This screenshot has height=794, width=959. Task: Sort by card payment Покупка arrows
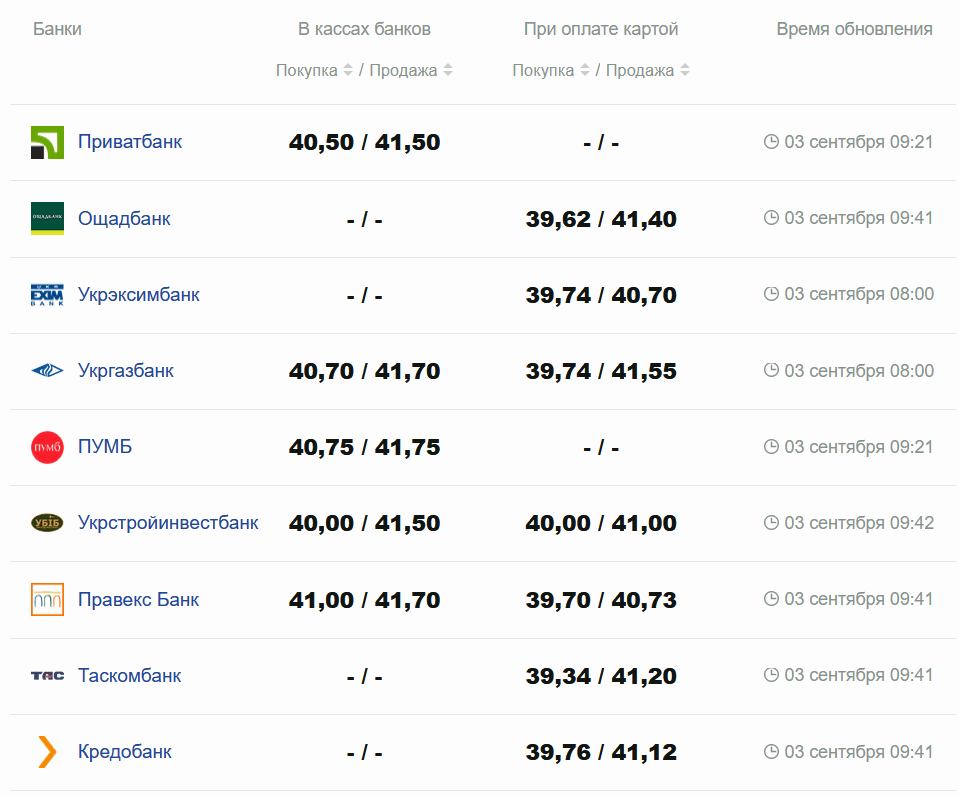click(585, 70)
